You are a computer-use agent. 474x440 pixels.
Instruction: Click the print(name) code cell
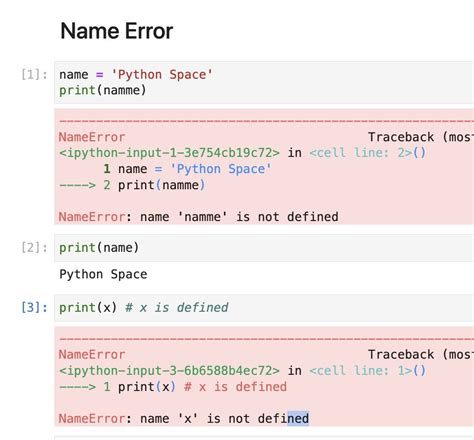click(264, 248)
